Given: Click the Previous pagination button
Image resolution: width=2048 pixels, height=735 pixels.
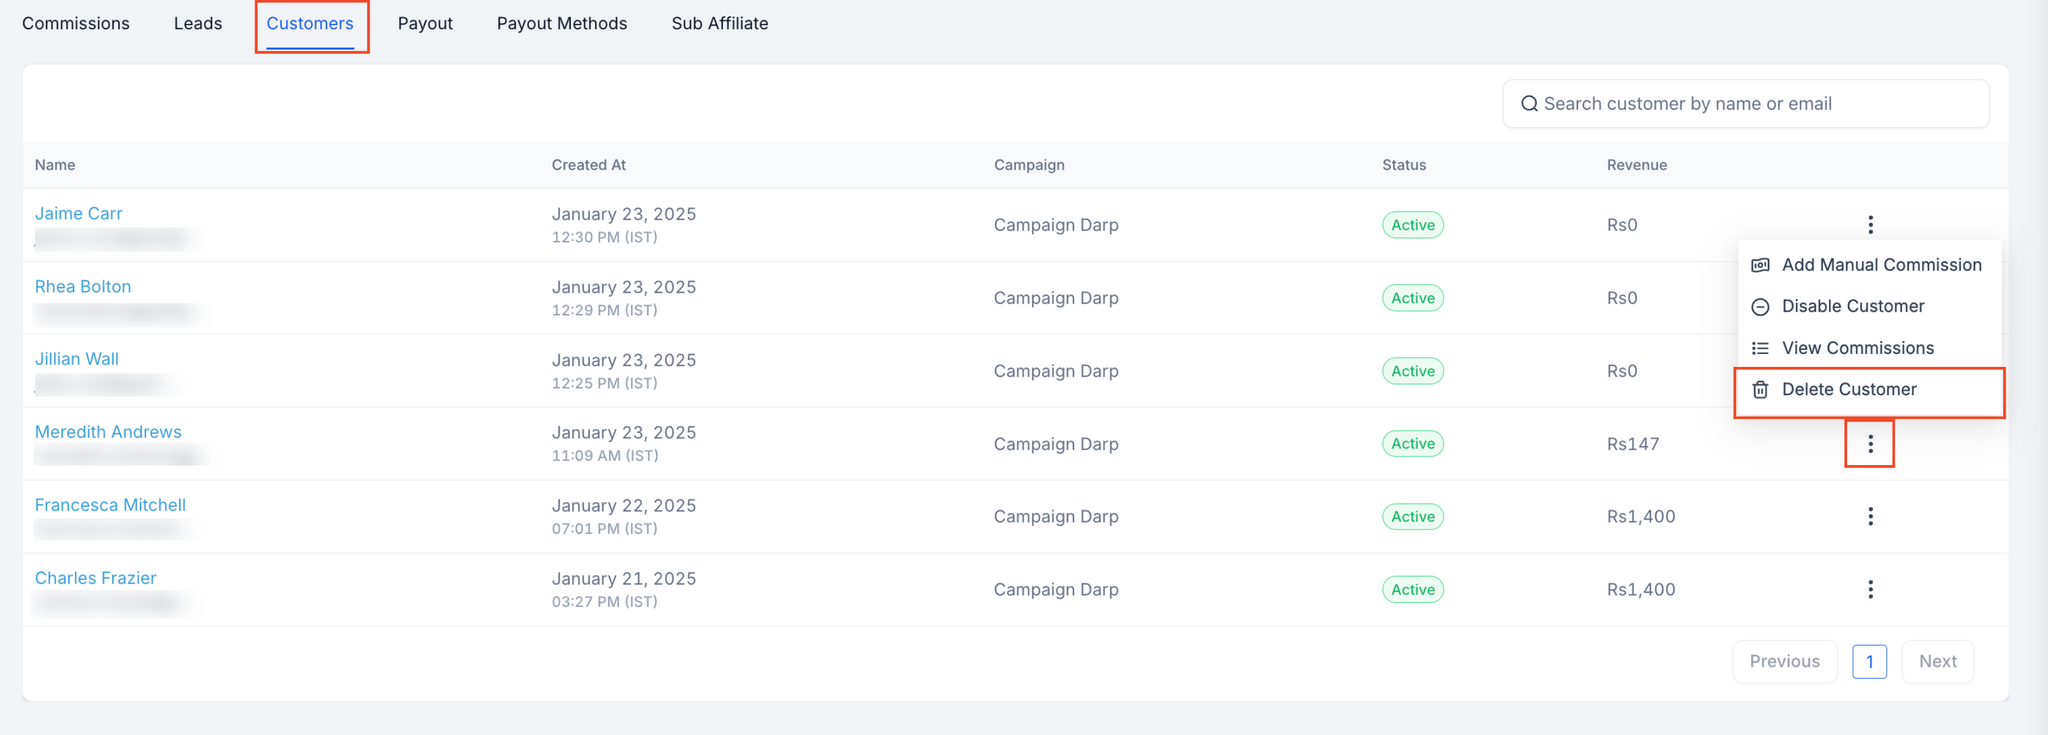Looking at the screenshot, I should click(1785, 661).
